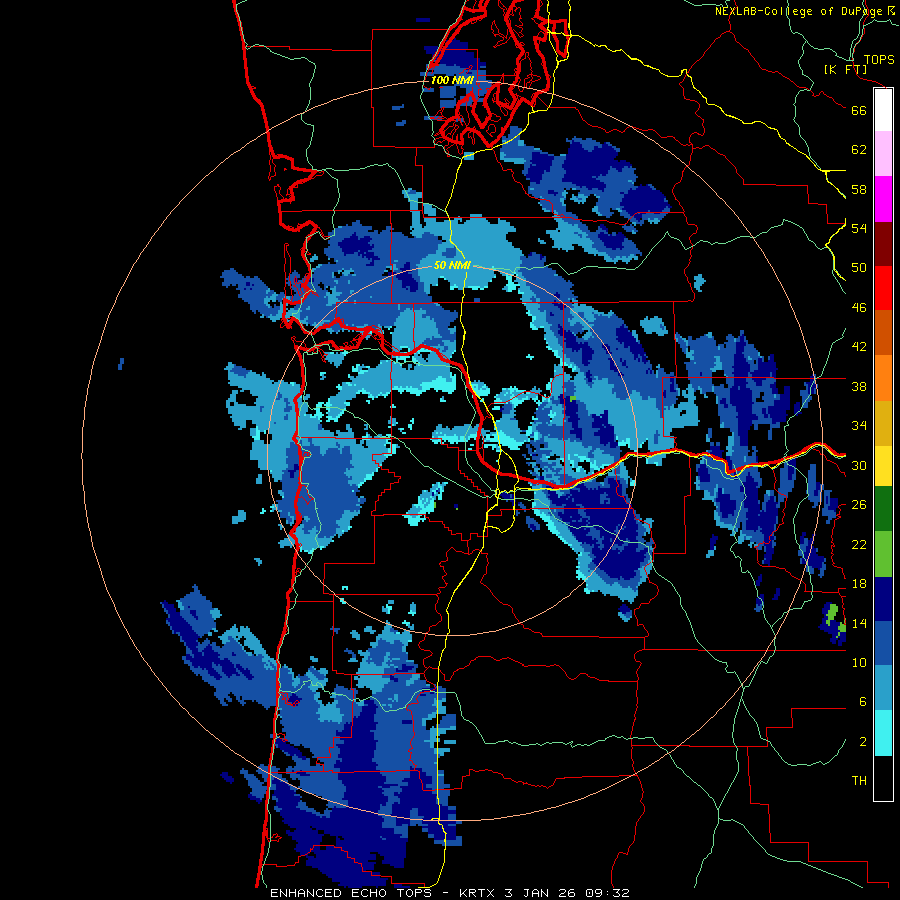Click the legend value 6
The height and width of the screenshot is (900, 900).
(x=863, y=702)
